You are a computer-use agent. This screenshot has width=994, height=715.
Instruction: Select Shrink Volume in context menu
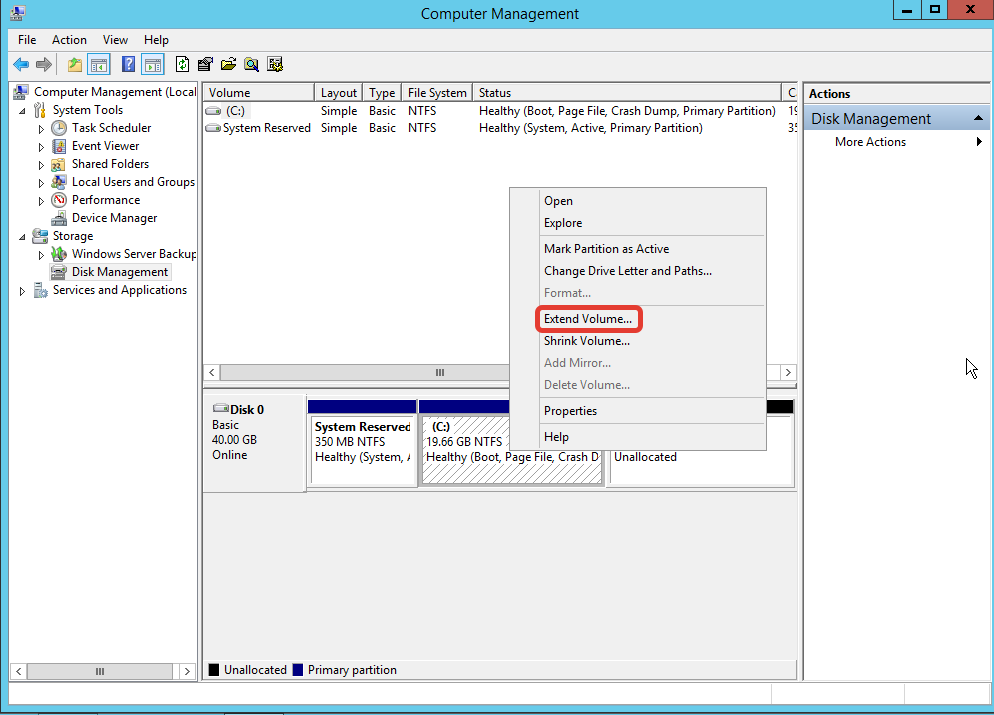[586, 341]
